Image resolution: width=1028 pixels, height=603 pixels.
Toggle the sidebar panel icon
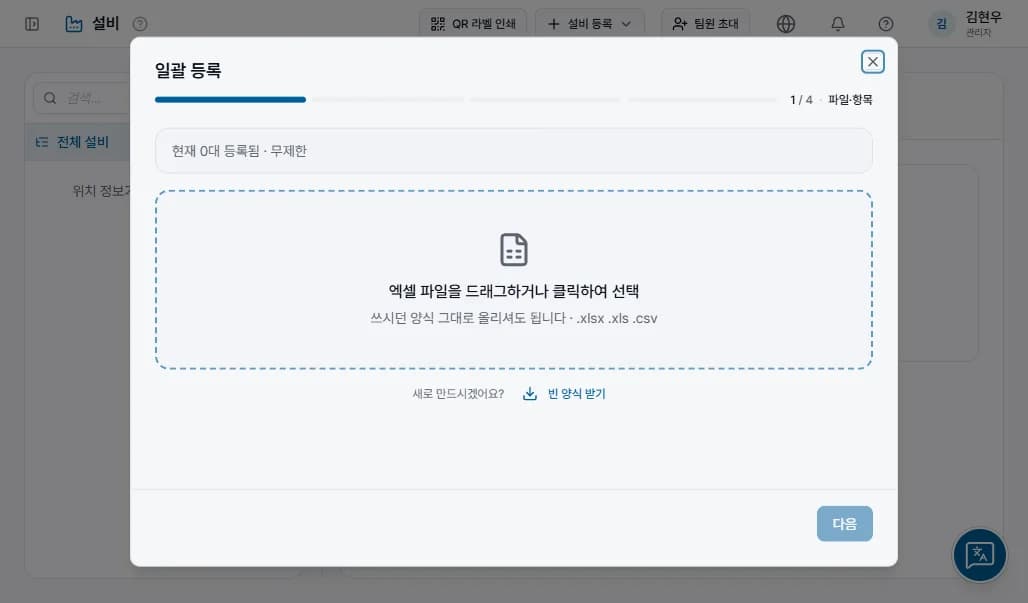(x=31, y=24)
